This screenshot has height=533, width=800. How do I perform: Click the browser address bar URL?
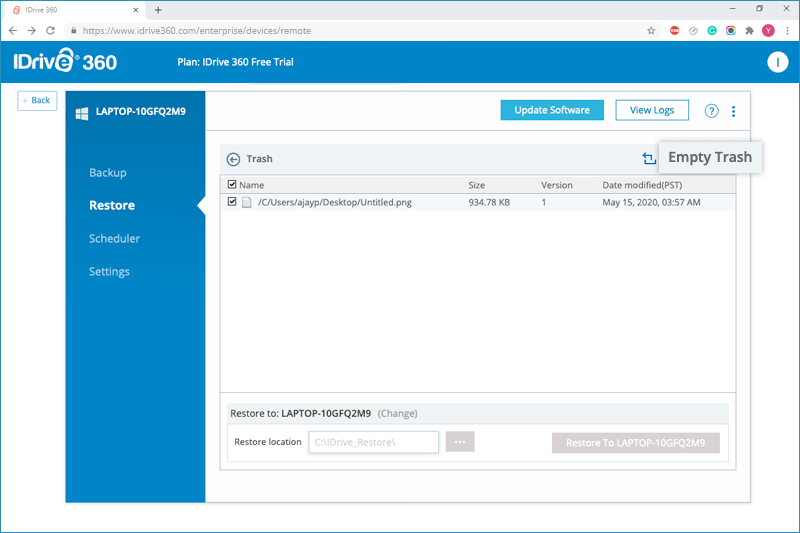(197, 31)
